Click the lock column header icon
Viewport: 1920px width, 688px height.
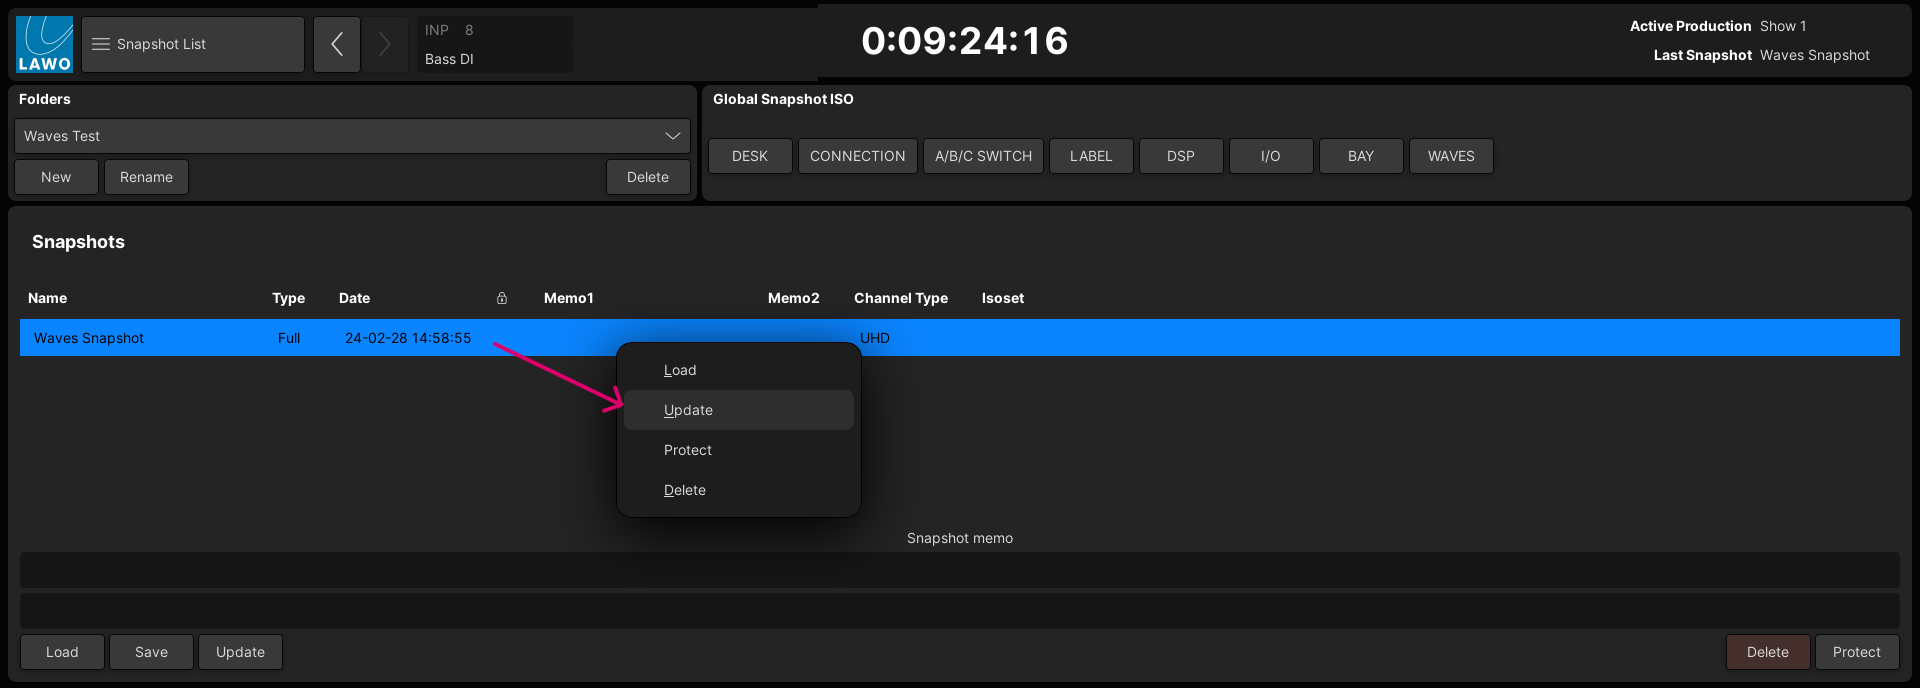[x=502, y=298]
